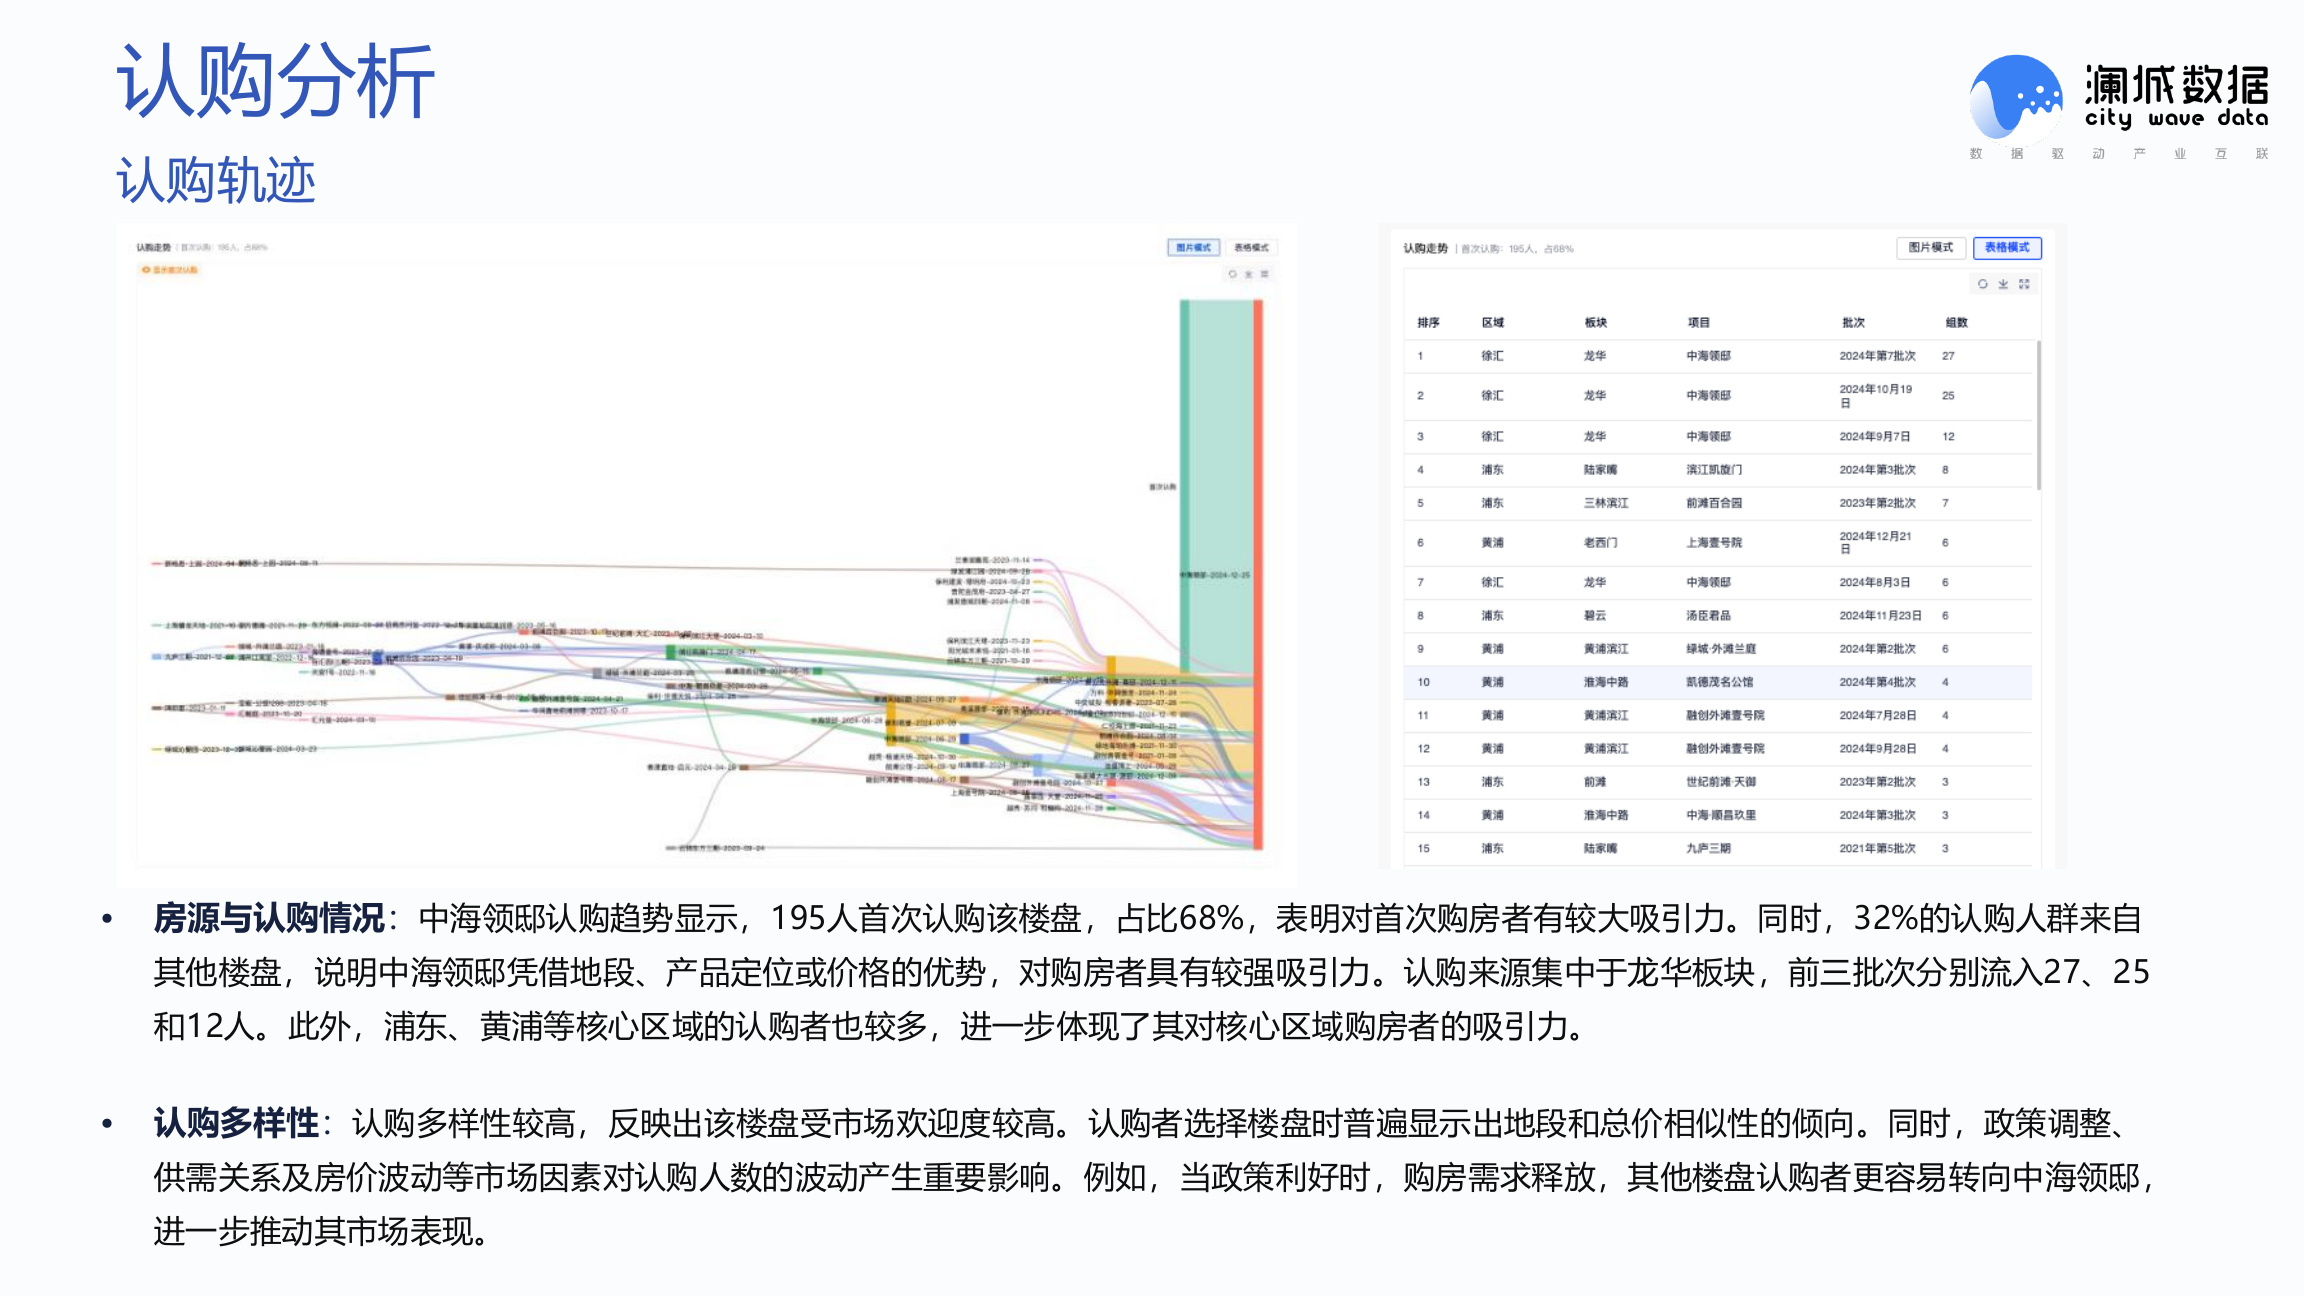Click the 认购走势 title in the table panel

pos(1425,248)
